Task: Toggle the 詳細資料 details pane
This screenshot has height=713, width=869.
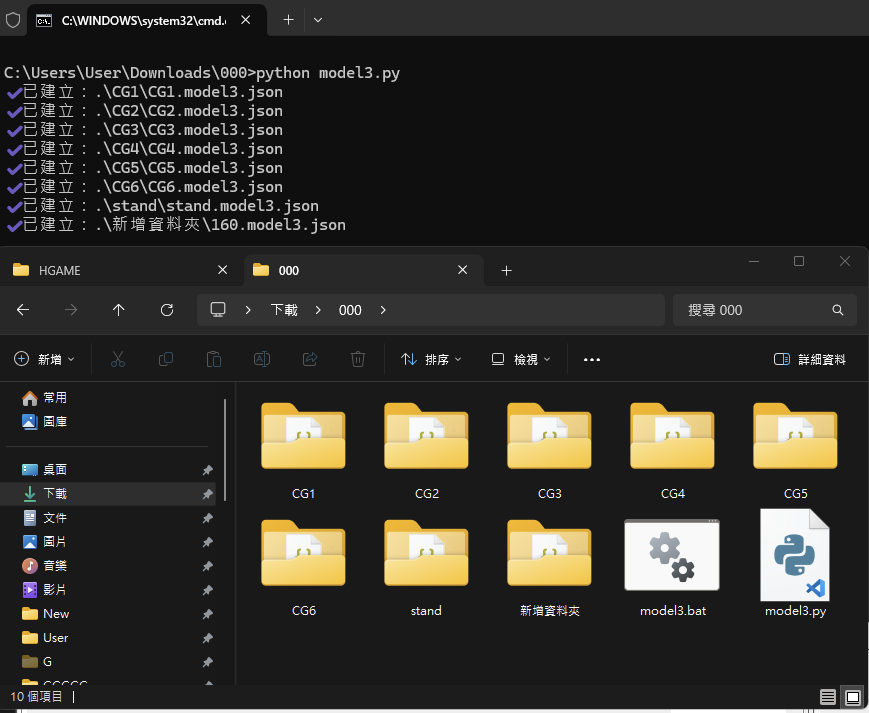Action: (810, 359)
